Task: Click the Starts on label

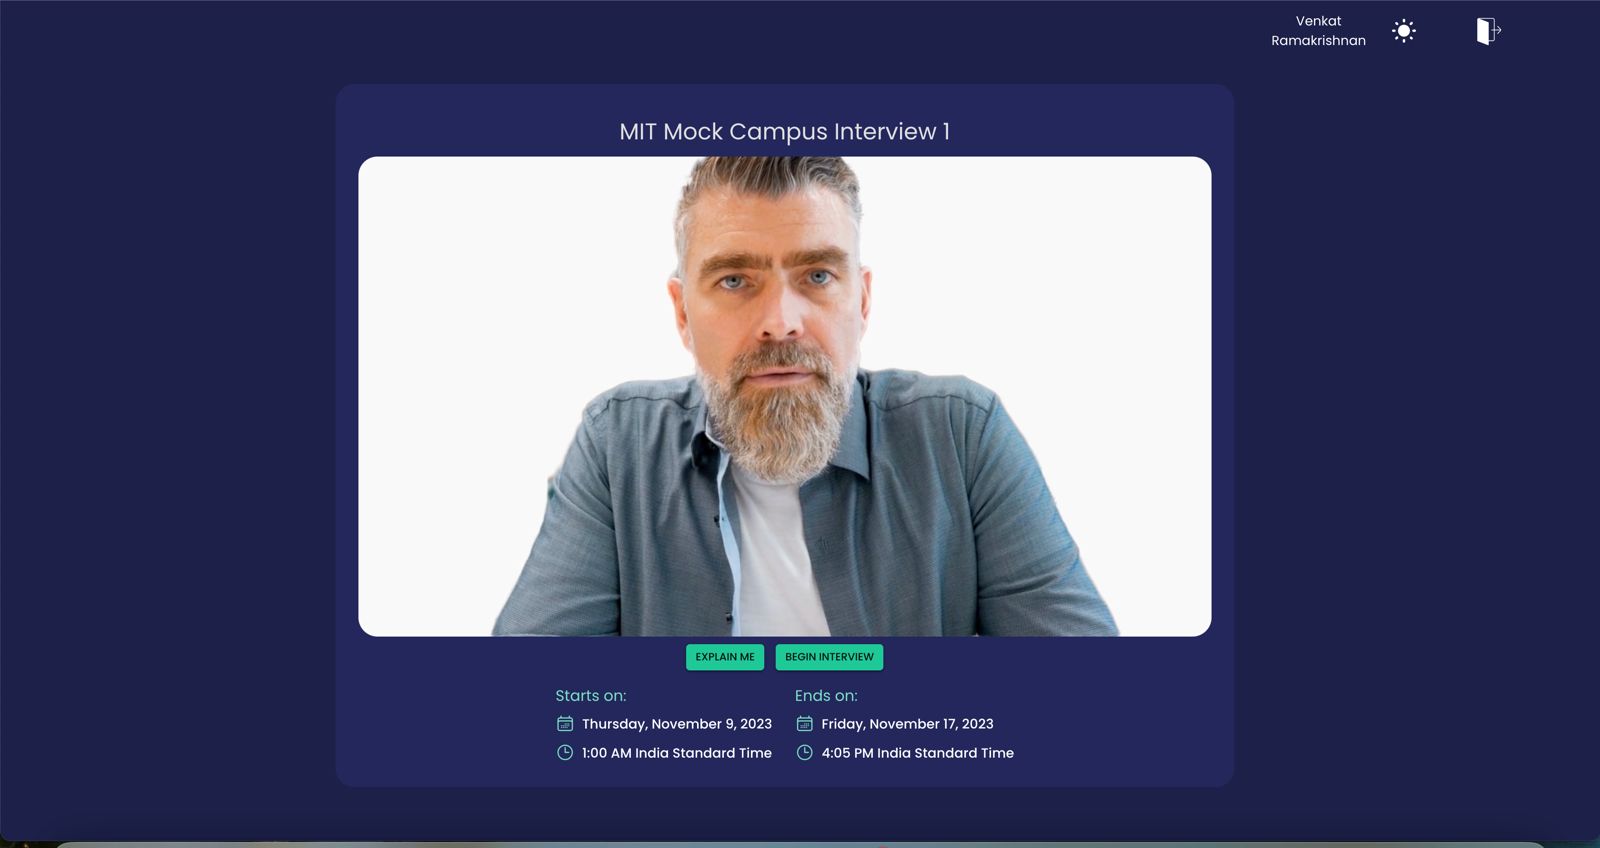Action: point(591,696)
